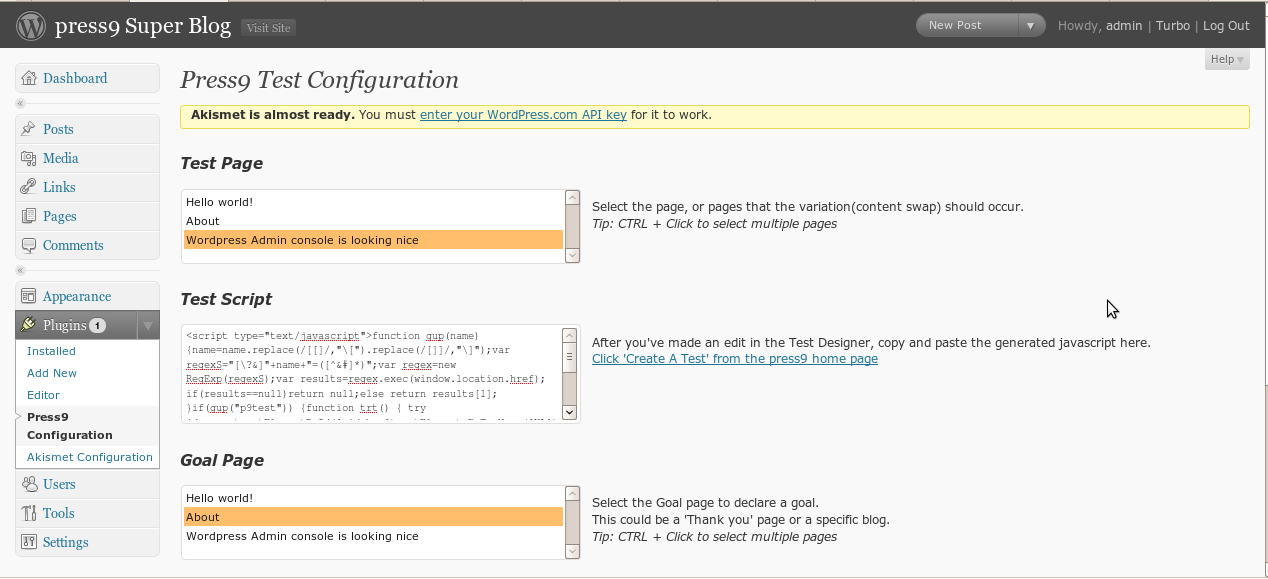Open the Posts menu
The height and width of the screenshot is (579, 1268).
[87, 129]
